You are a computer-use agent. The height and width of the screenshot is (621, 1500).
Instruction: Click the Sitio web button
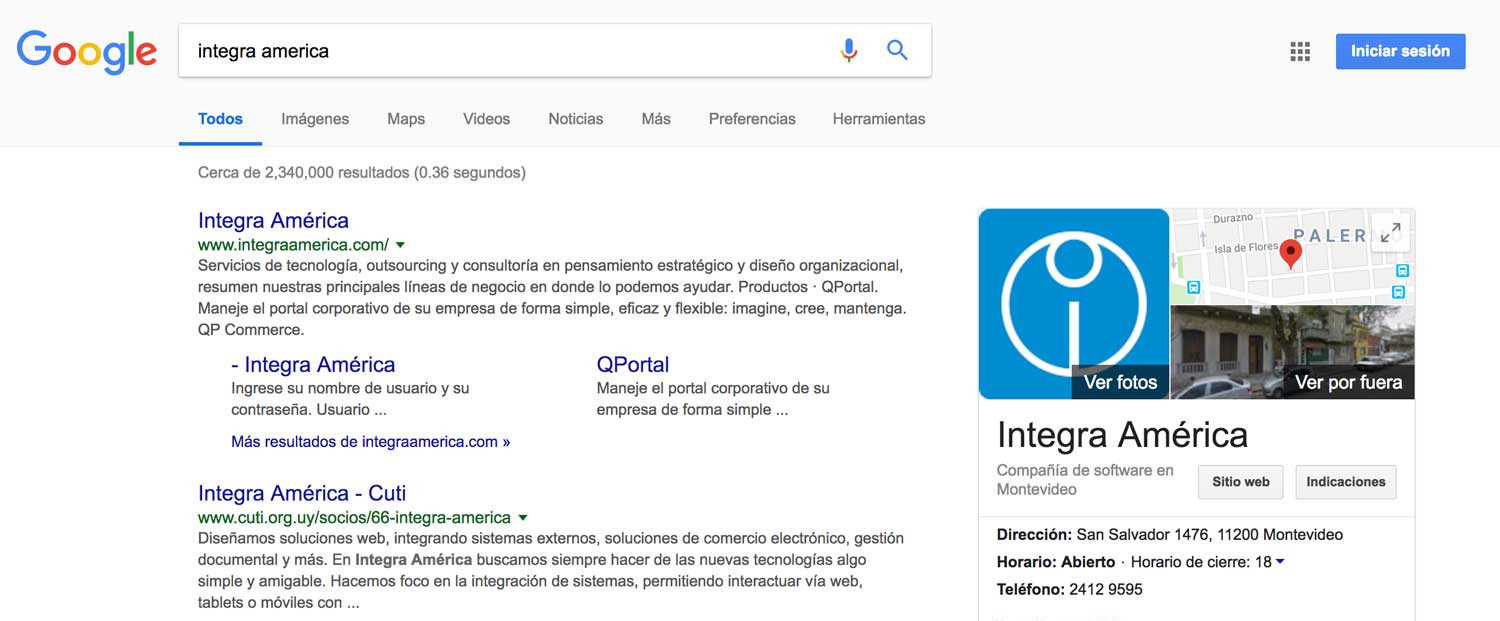(1241, 482)
